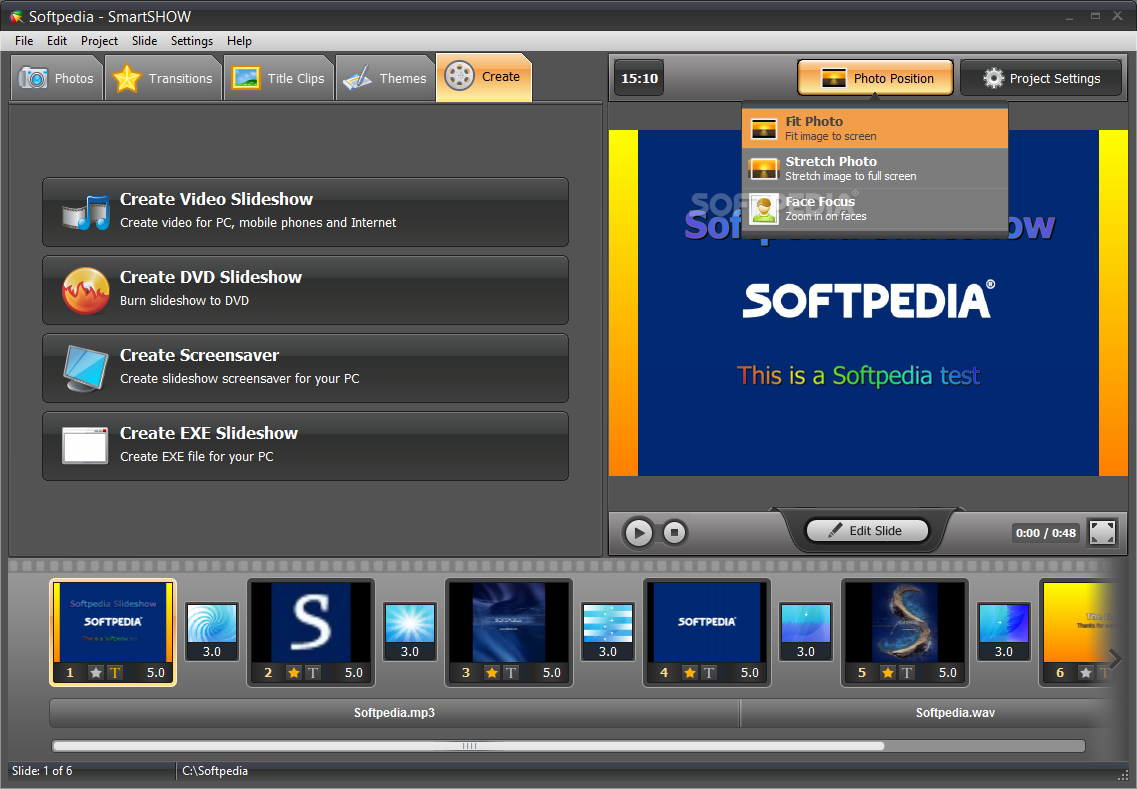Stop the slideshow preview
Image resolution: width=1137 pixels, height=789 pixels.
(674, 533)
